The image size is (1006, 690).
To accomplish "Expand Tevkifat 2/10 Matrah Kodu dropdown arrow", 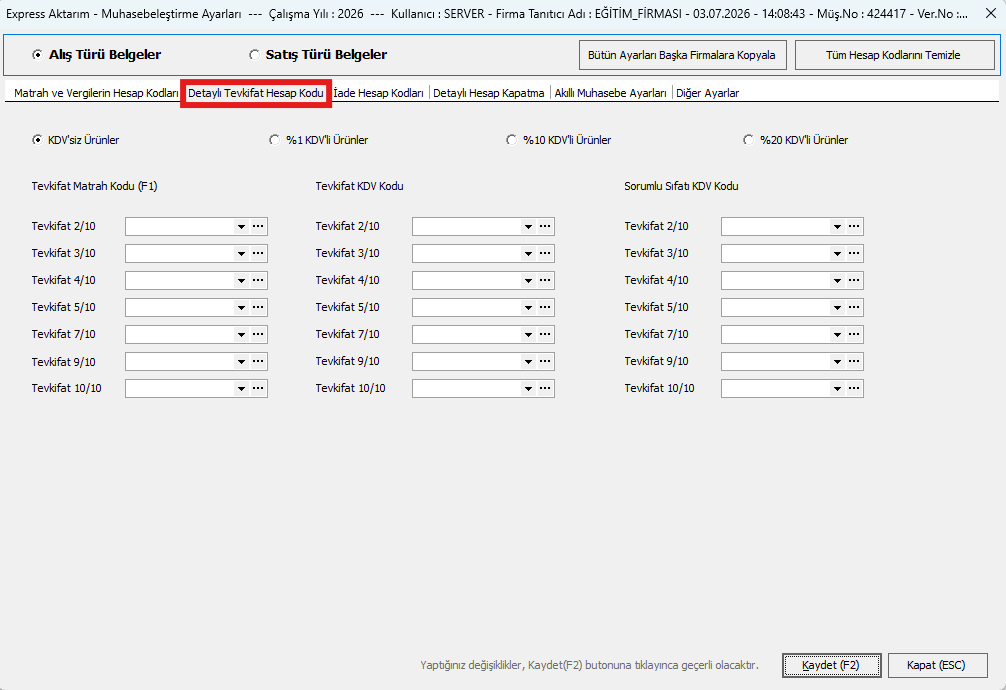I will pos(241,227).
